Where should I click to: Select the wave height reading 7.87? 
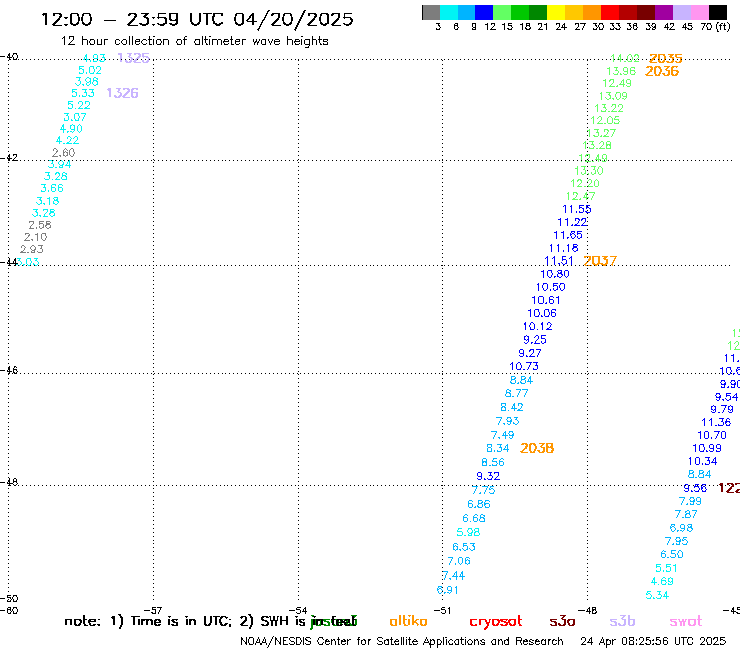click(x=686, y=515)
